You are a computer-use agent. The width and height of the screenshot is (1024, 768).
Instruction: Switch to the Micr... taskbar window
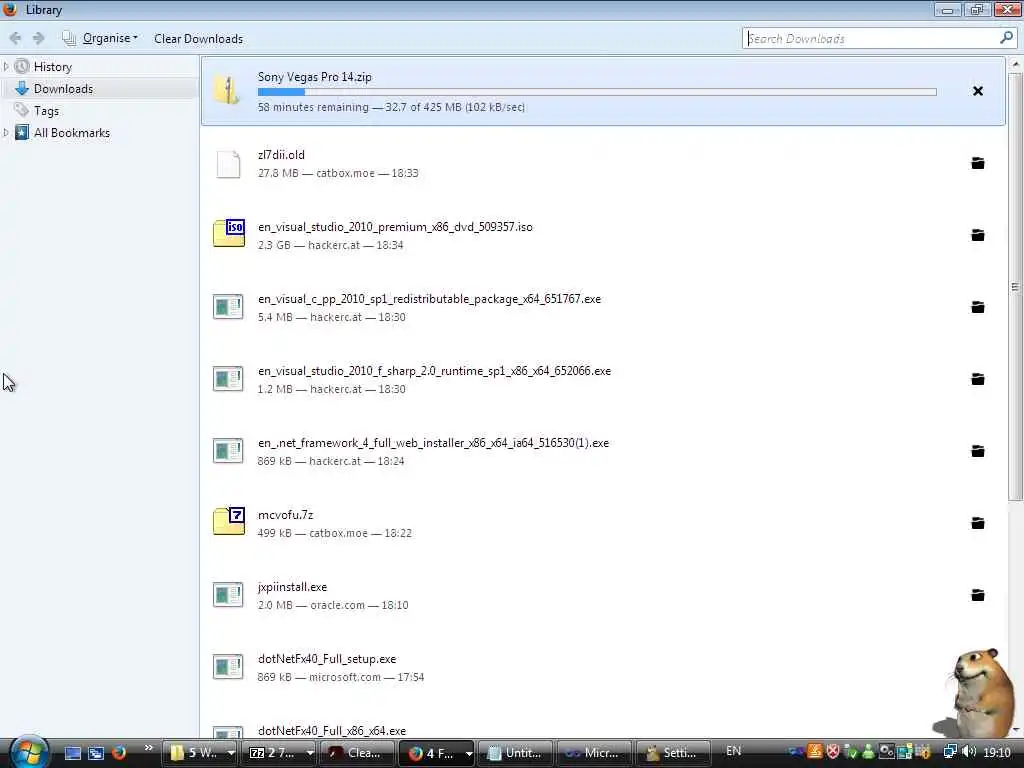pyautogui.click(x=594, y=753)
